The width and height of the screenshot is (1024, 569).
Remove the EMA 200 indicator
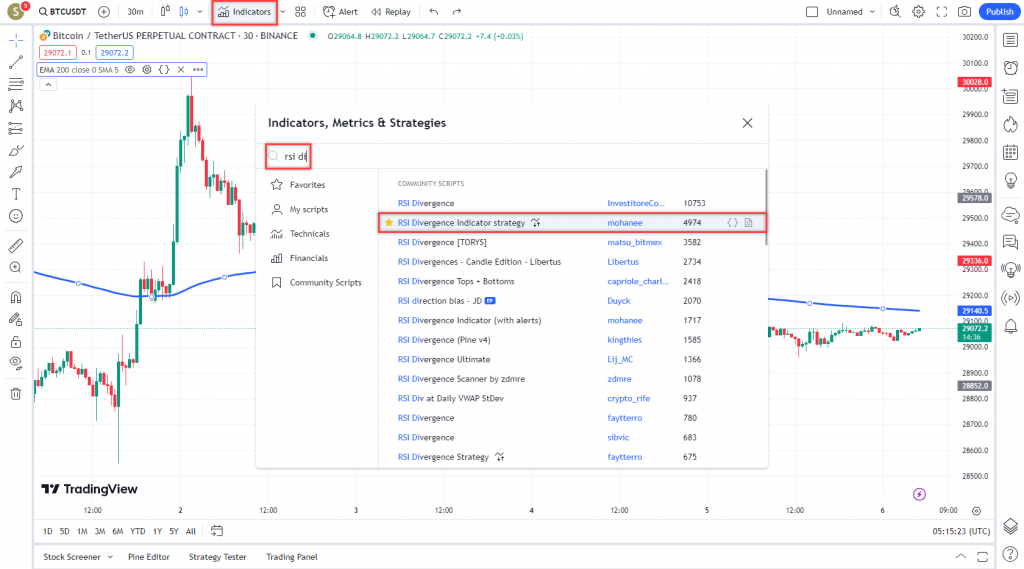tap(181, 69)
